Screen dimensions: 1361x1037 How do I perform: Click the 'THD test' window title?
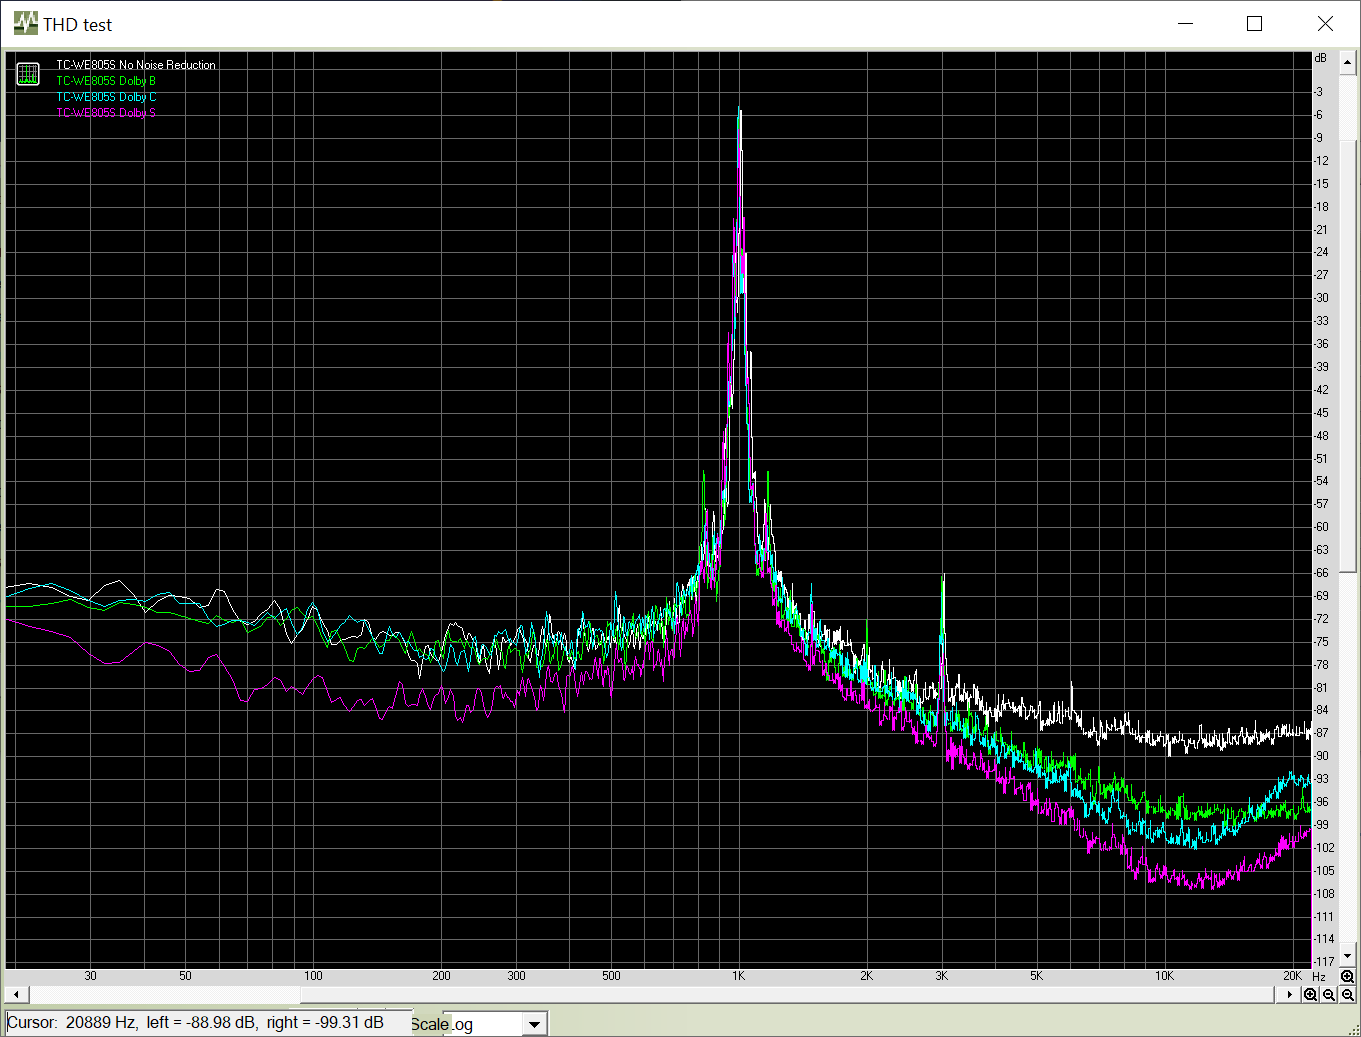(77, 25)
